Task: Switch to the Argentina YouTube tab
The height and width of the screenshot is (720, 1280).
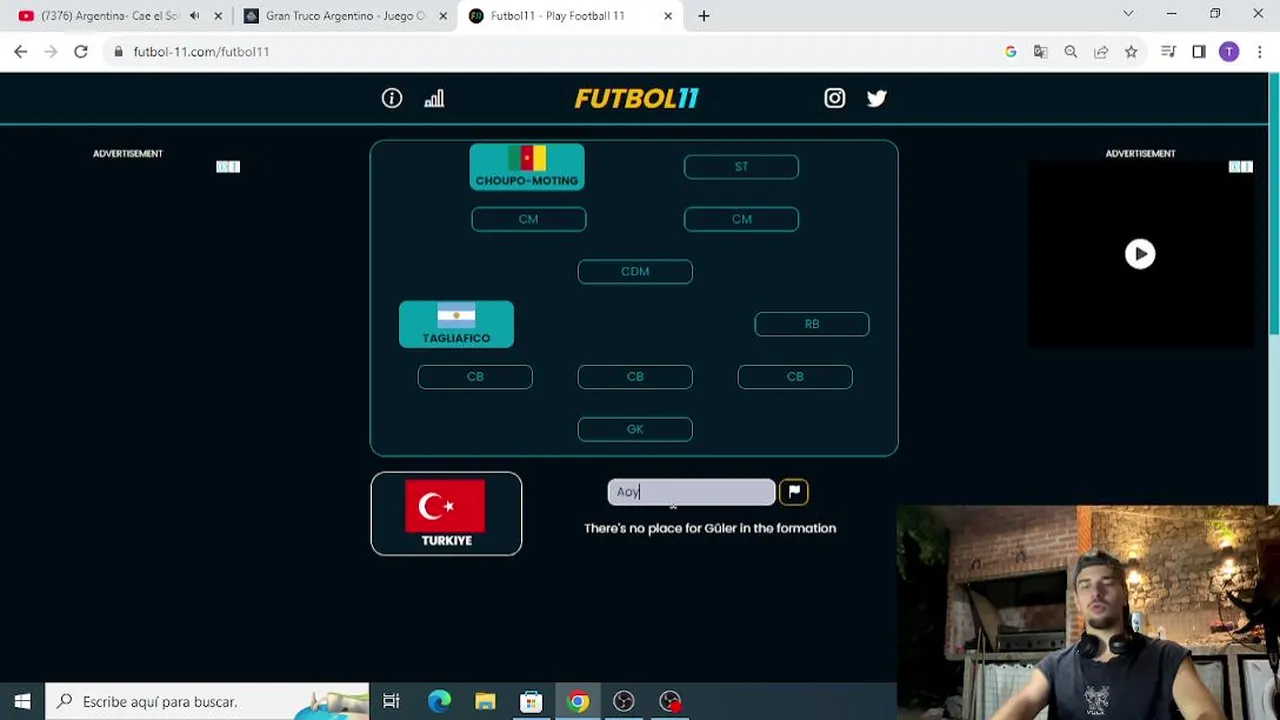Action: pyautogui.click(x=110, y=16)
